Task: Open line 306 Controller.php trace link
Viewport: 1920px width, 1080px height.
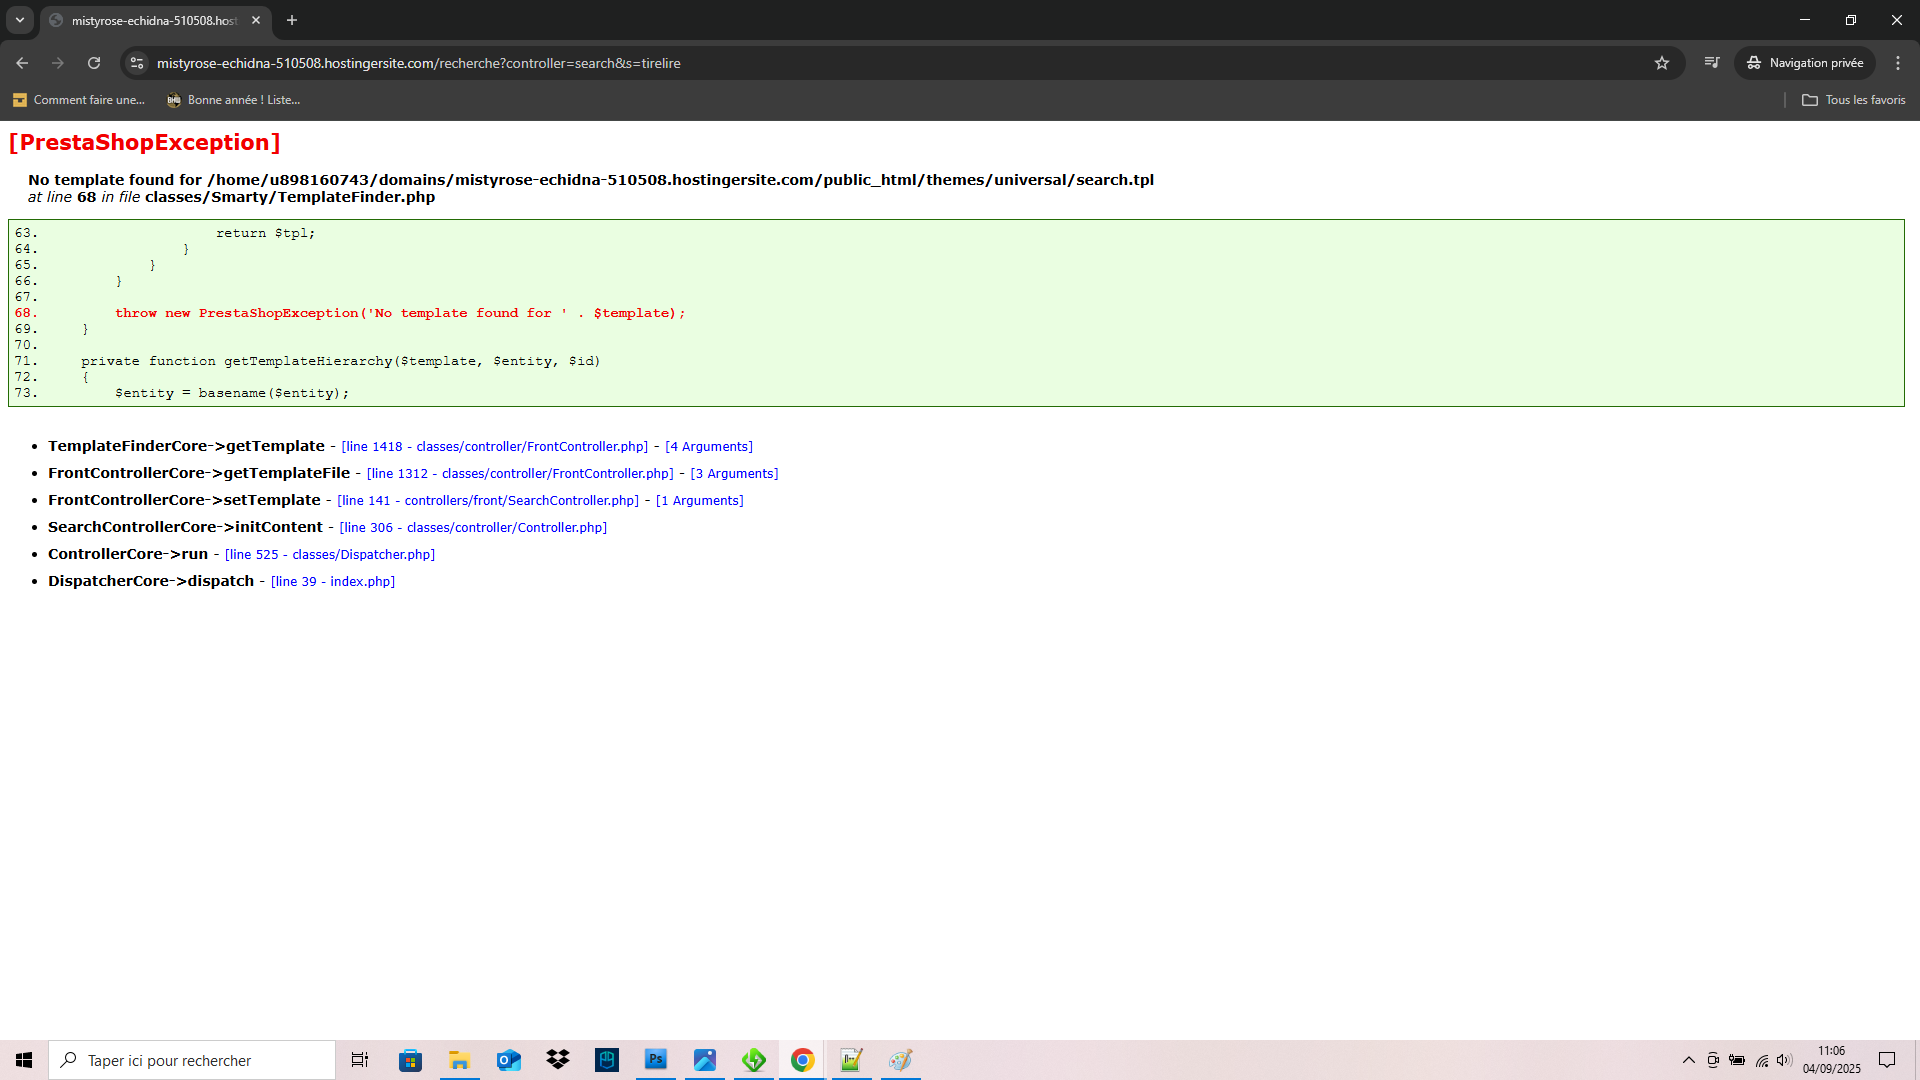Action: click(x=473, y=528)
